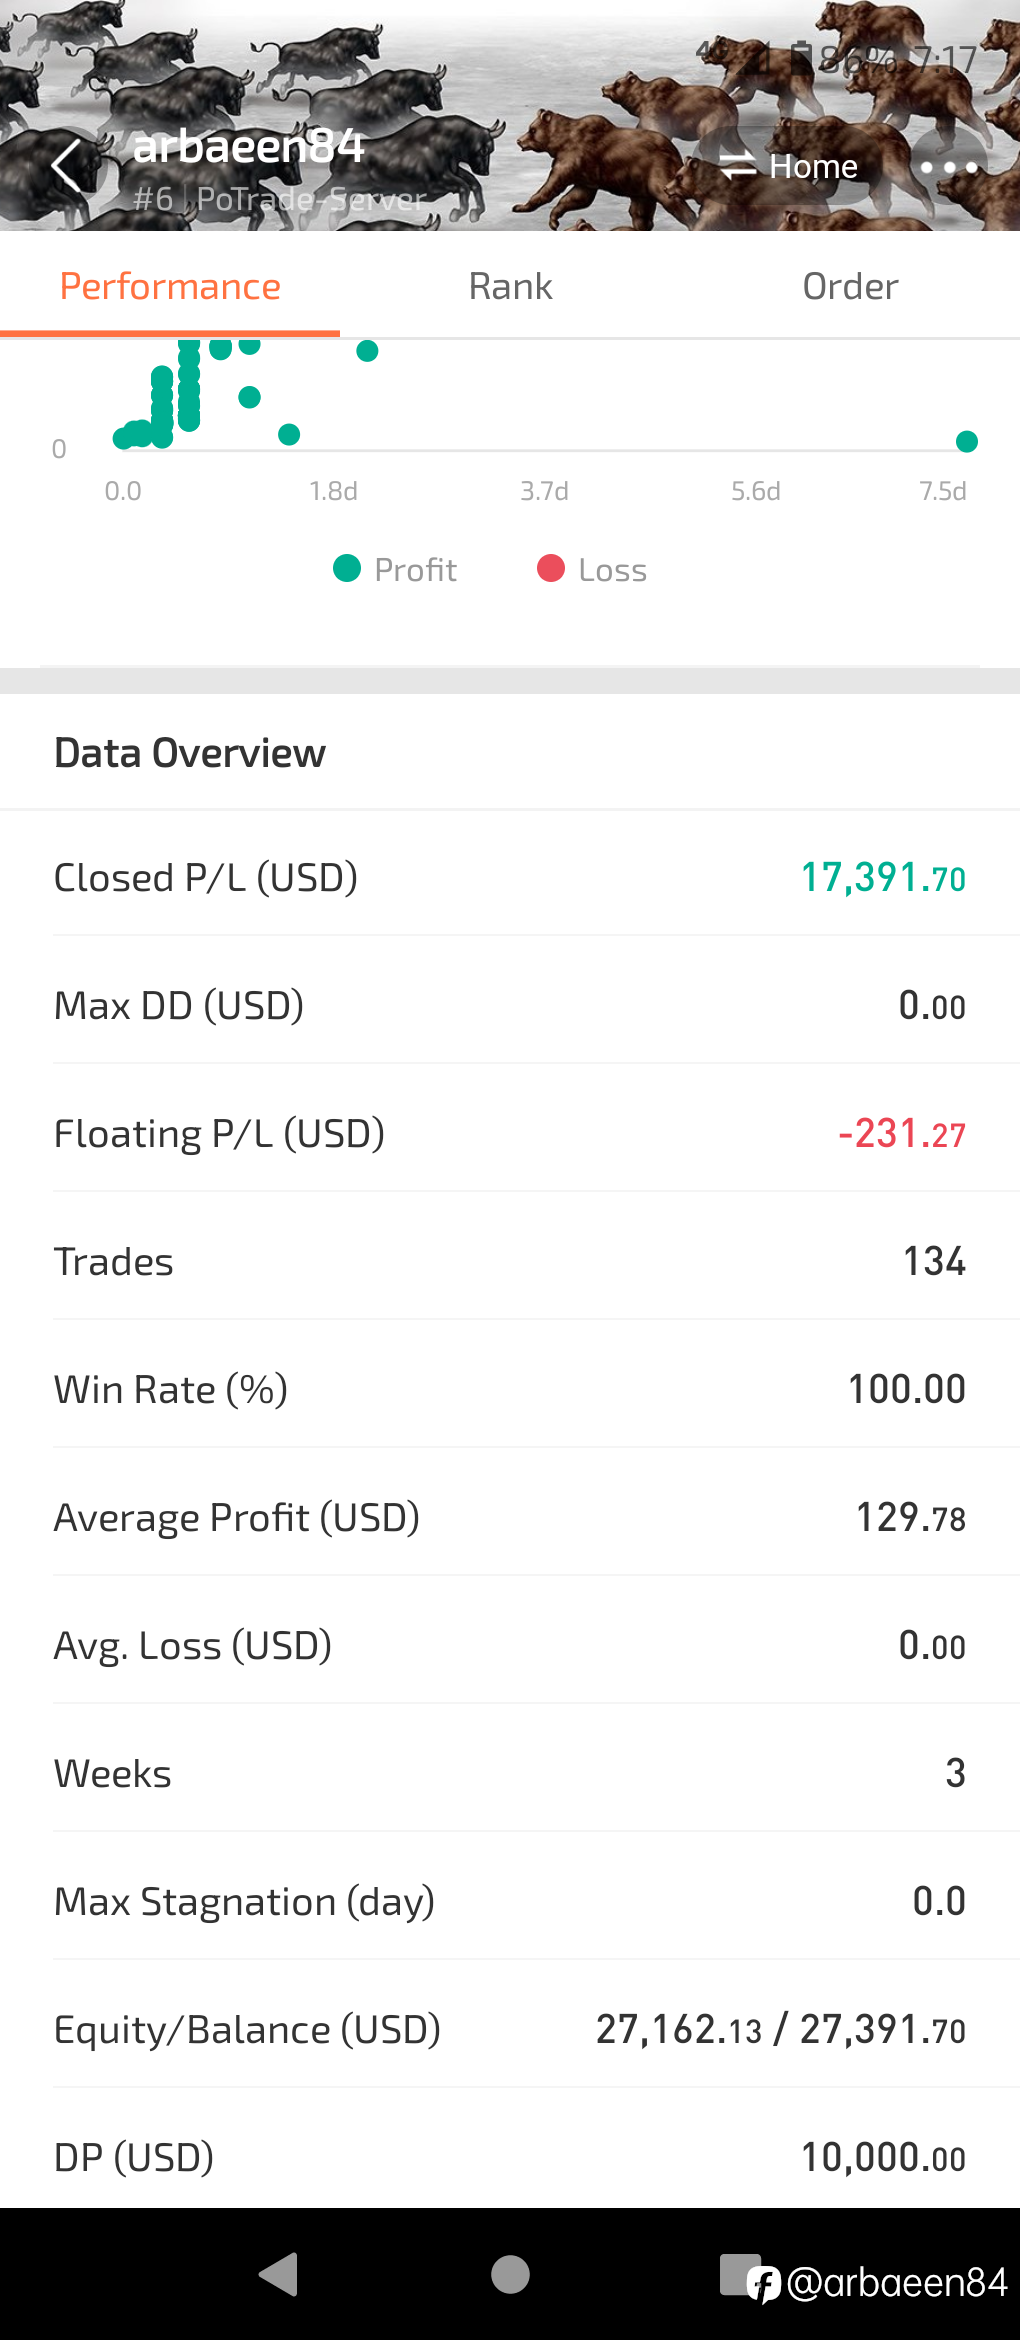This screenshot has height=2340, width=1020.
Task: Select the Floating P/L (USD) row
Action: click(x=510, y=1134)
